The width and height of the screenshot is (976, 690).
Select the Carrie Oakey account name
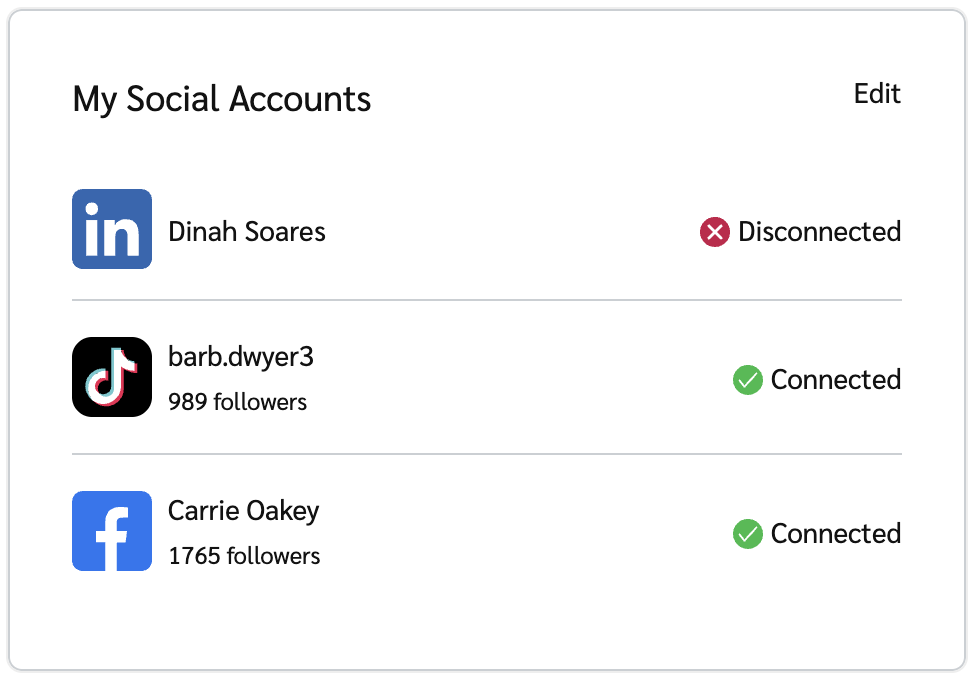(244, 511)
